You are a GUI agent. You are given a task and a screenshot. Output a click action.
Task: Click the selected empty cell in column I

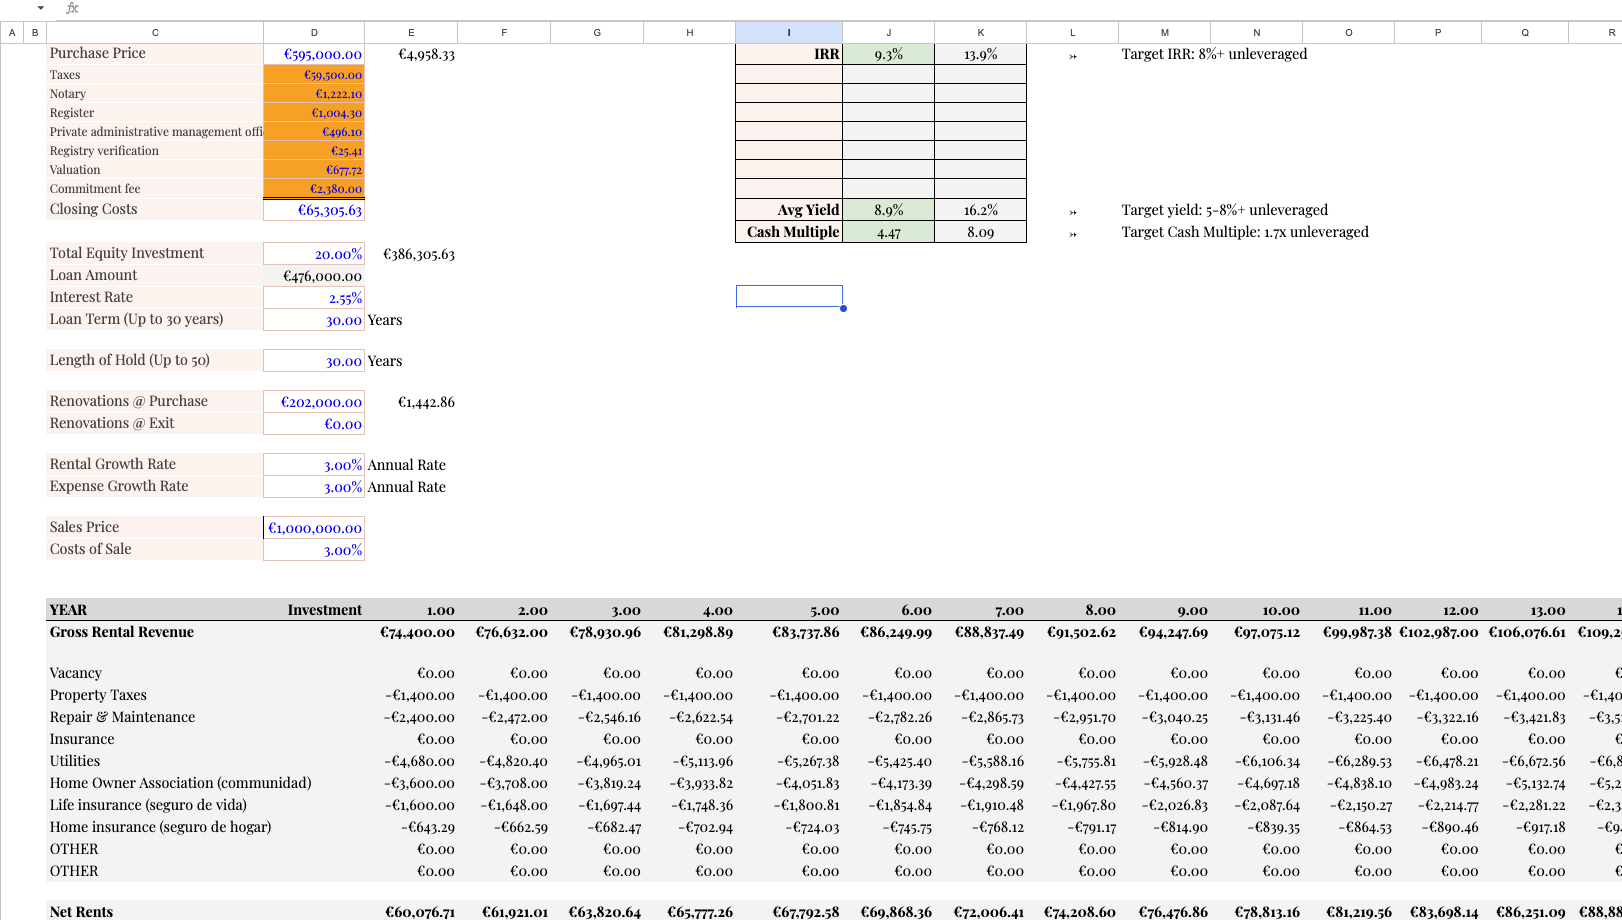click(x=789, y=297)
